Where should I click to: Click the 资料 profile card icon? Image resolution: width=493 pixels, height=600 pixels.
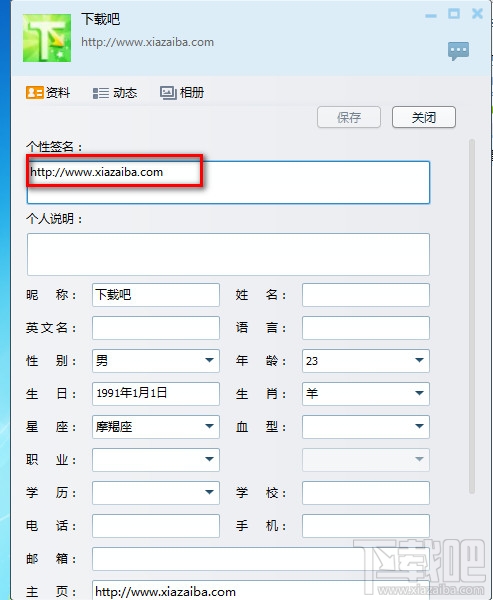34,93
